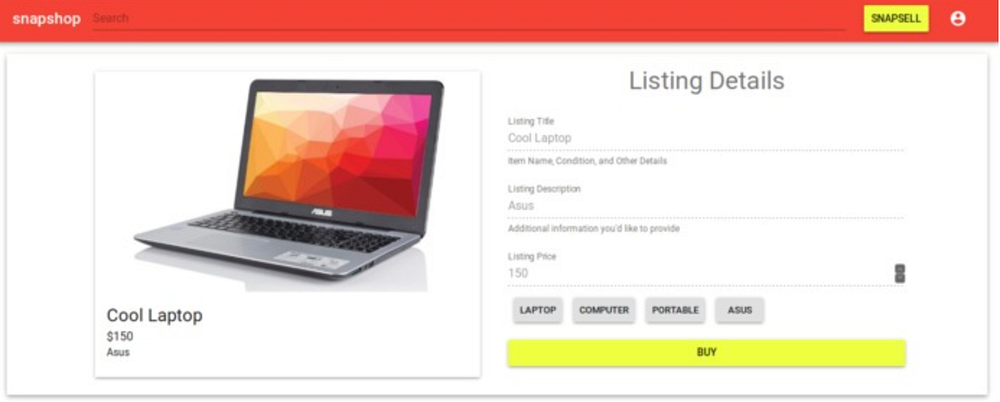Click the laptop product image

(288, 184)
